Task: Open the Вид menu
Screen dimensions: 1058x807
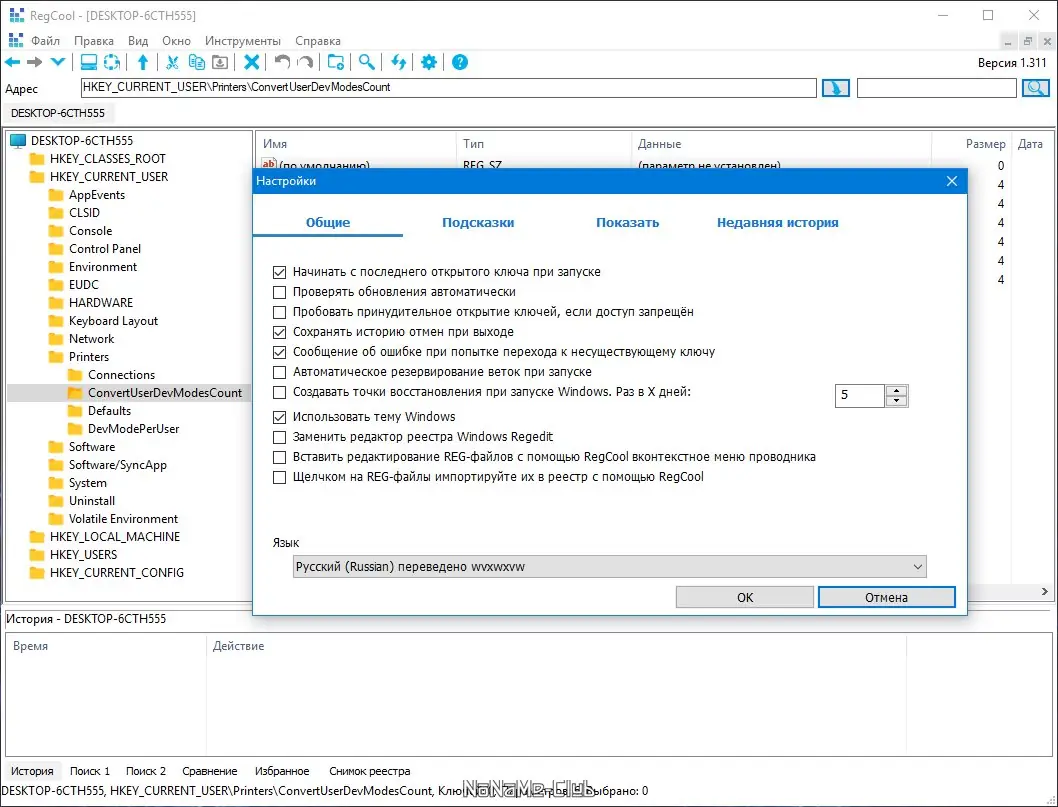Action: click(x=138, y=41)
